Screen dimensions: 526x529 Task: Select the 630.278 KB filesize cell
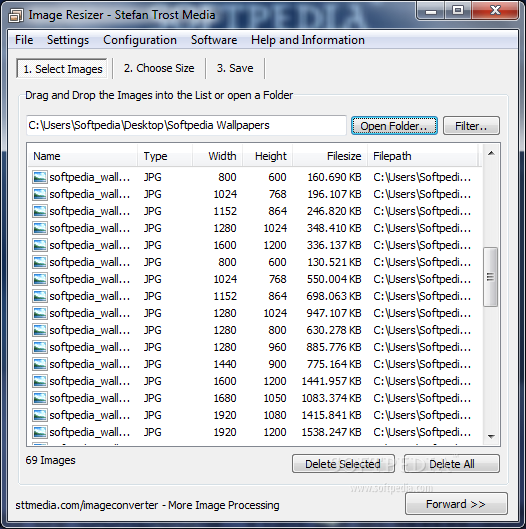[x=334, y=330]
